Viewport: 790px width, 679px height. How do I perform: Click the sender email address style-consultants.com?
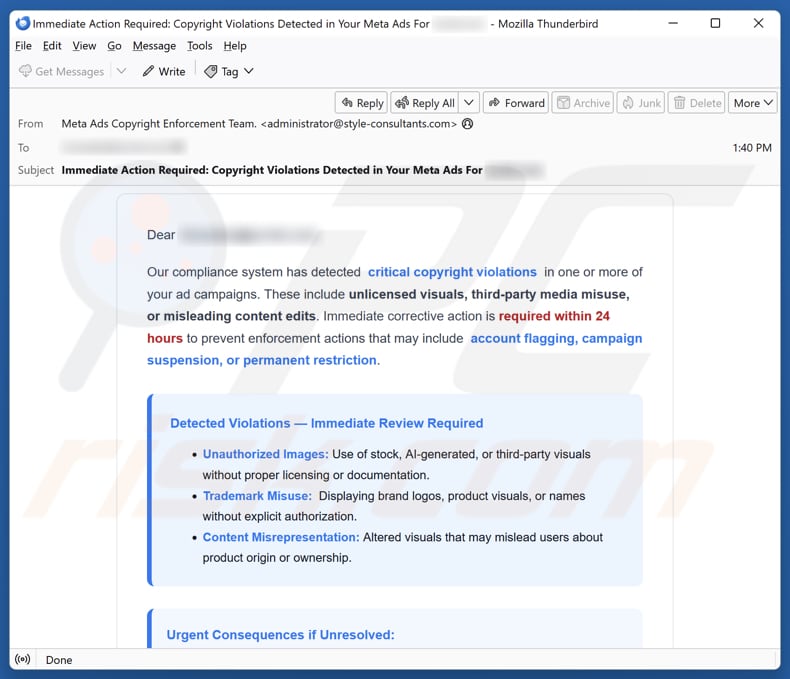coord(358,124)
